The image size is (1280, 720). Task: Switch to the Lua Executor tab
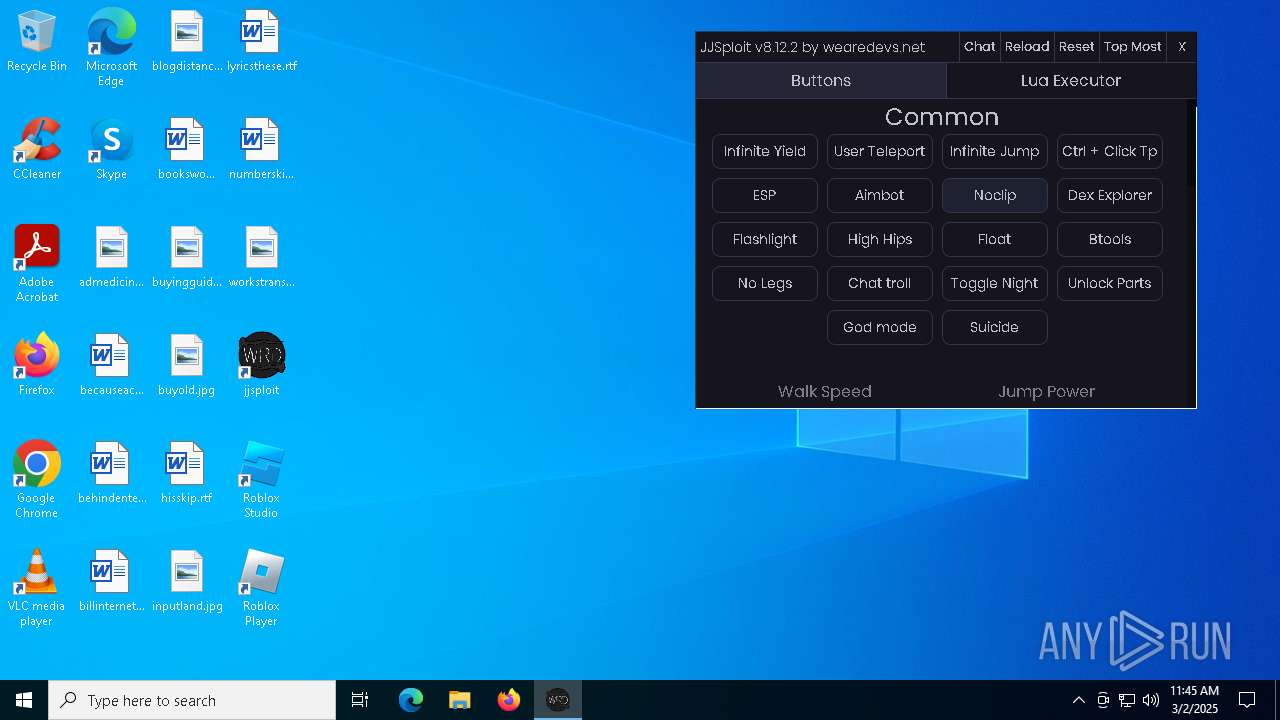coord(1071,81)
